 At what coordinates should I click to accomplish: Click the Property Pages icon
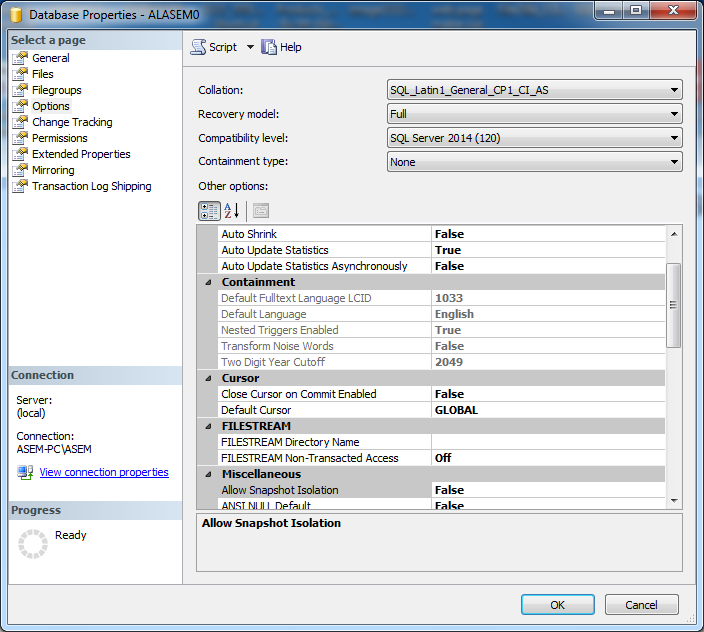point(261,211)
